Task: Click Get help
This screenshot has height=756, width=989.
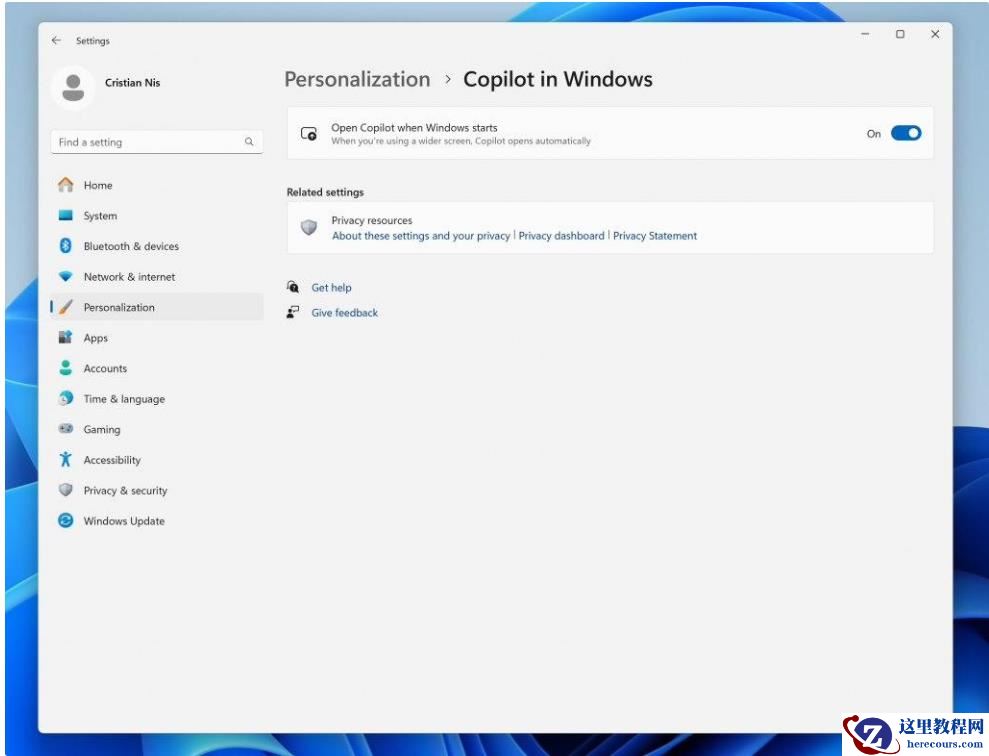Action: (x=331, y=287)
